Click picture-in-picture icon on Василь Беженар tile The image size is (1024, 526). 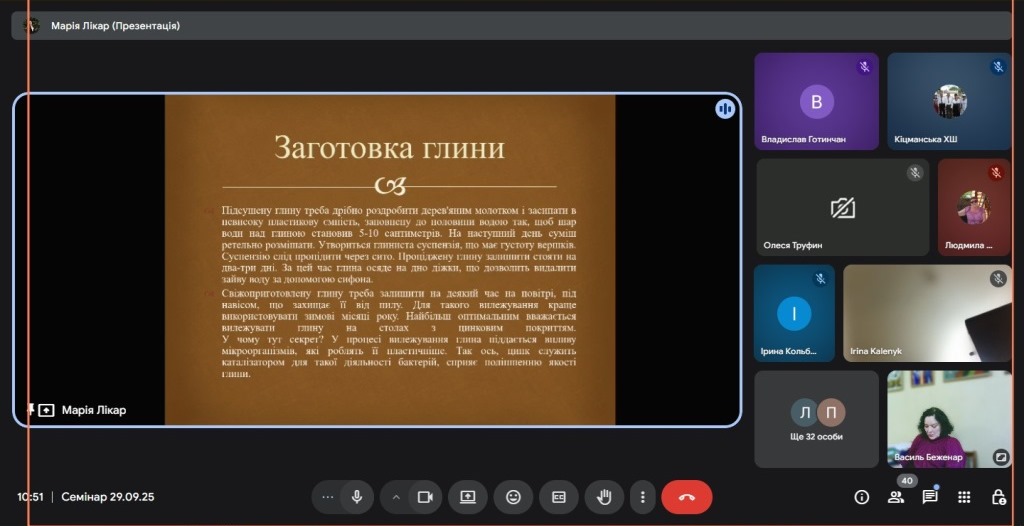[999, 457]
